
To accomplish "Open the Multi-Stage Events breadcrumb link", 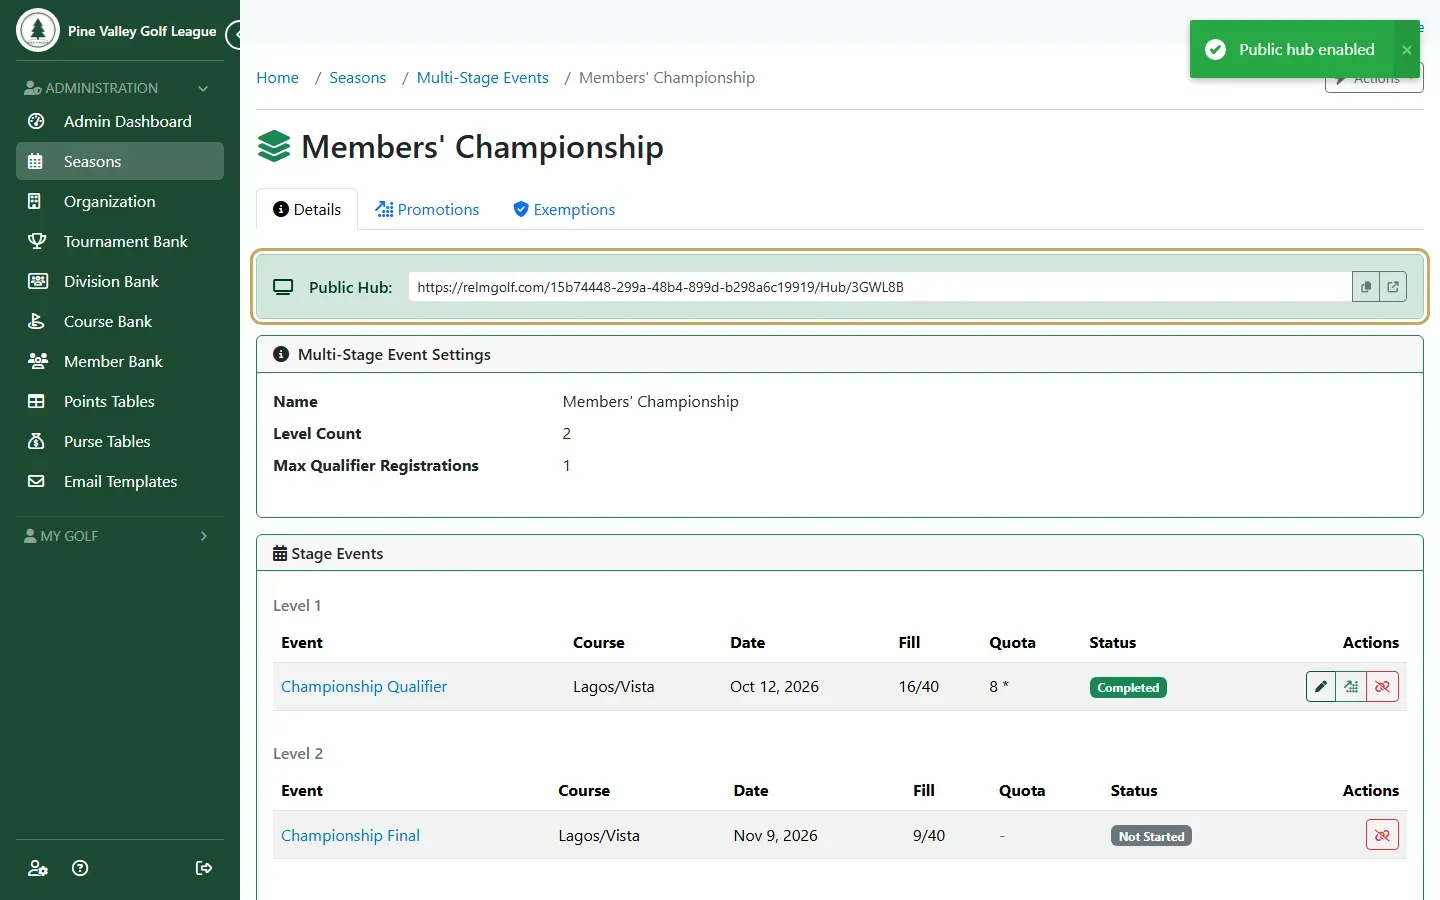I will pos(483,78).
